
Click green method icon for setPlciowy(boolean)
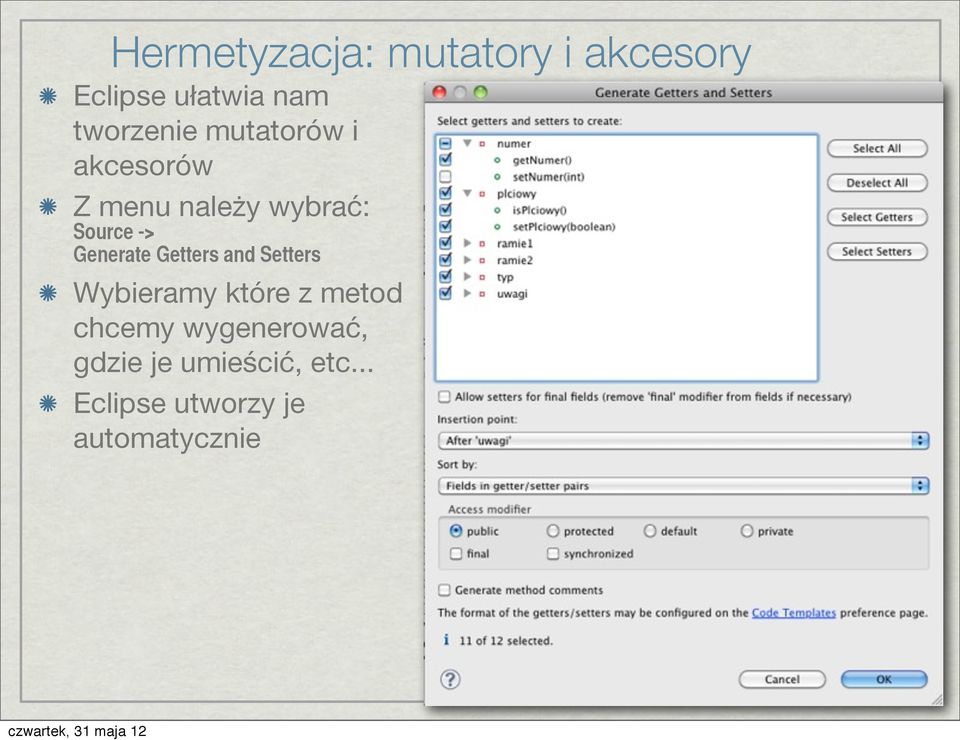[x=497, y=227]
